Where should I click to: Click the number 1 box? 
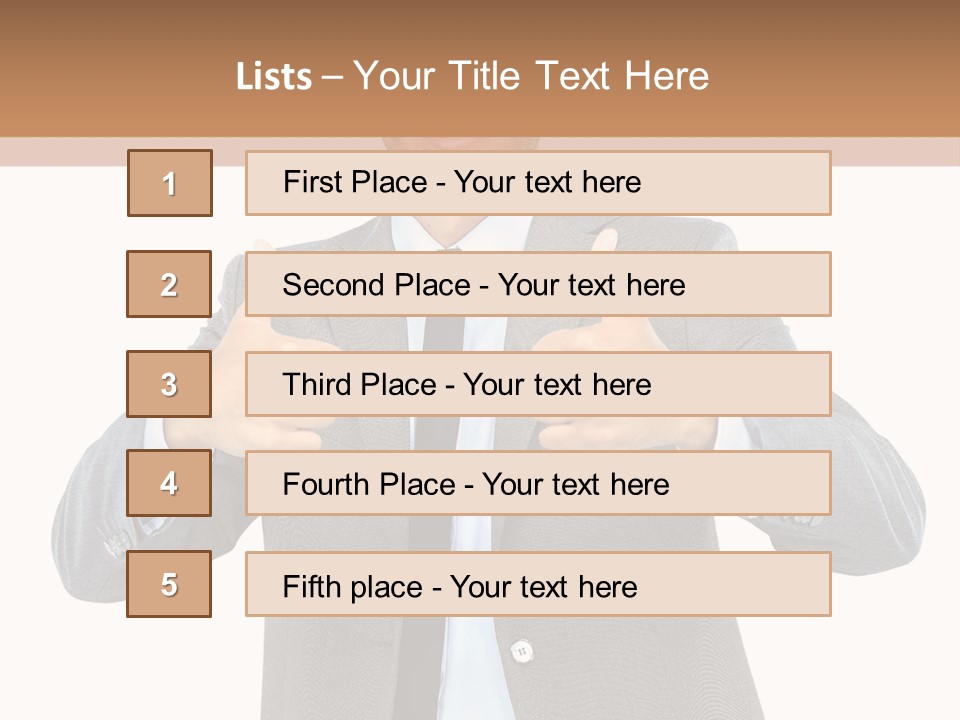170,183
